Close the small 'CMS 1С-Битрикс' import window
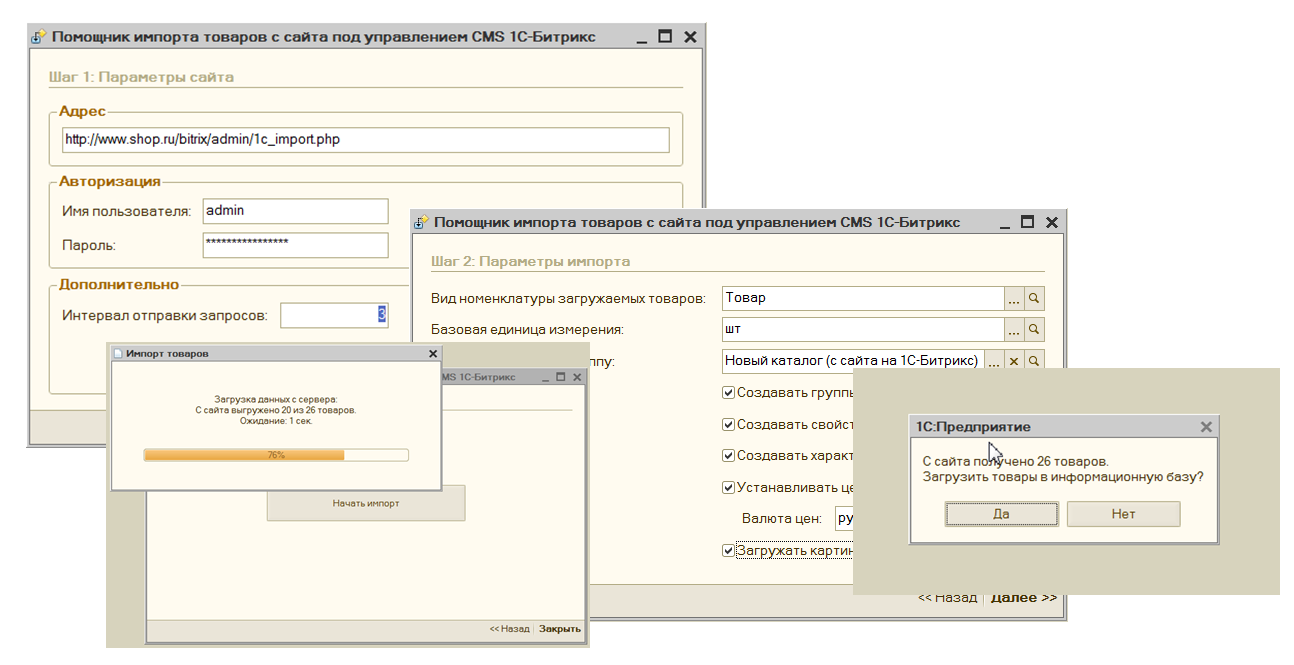This screenshot has height=665, width=1294. (576, 377)
